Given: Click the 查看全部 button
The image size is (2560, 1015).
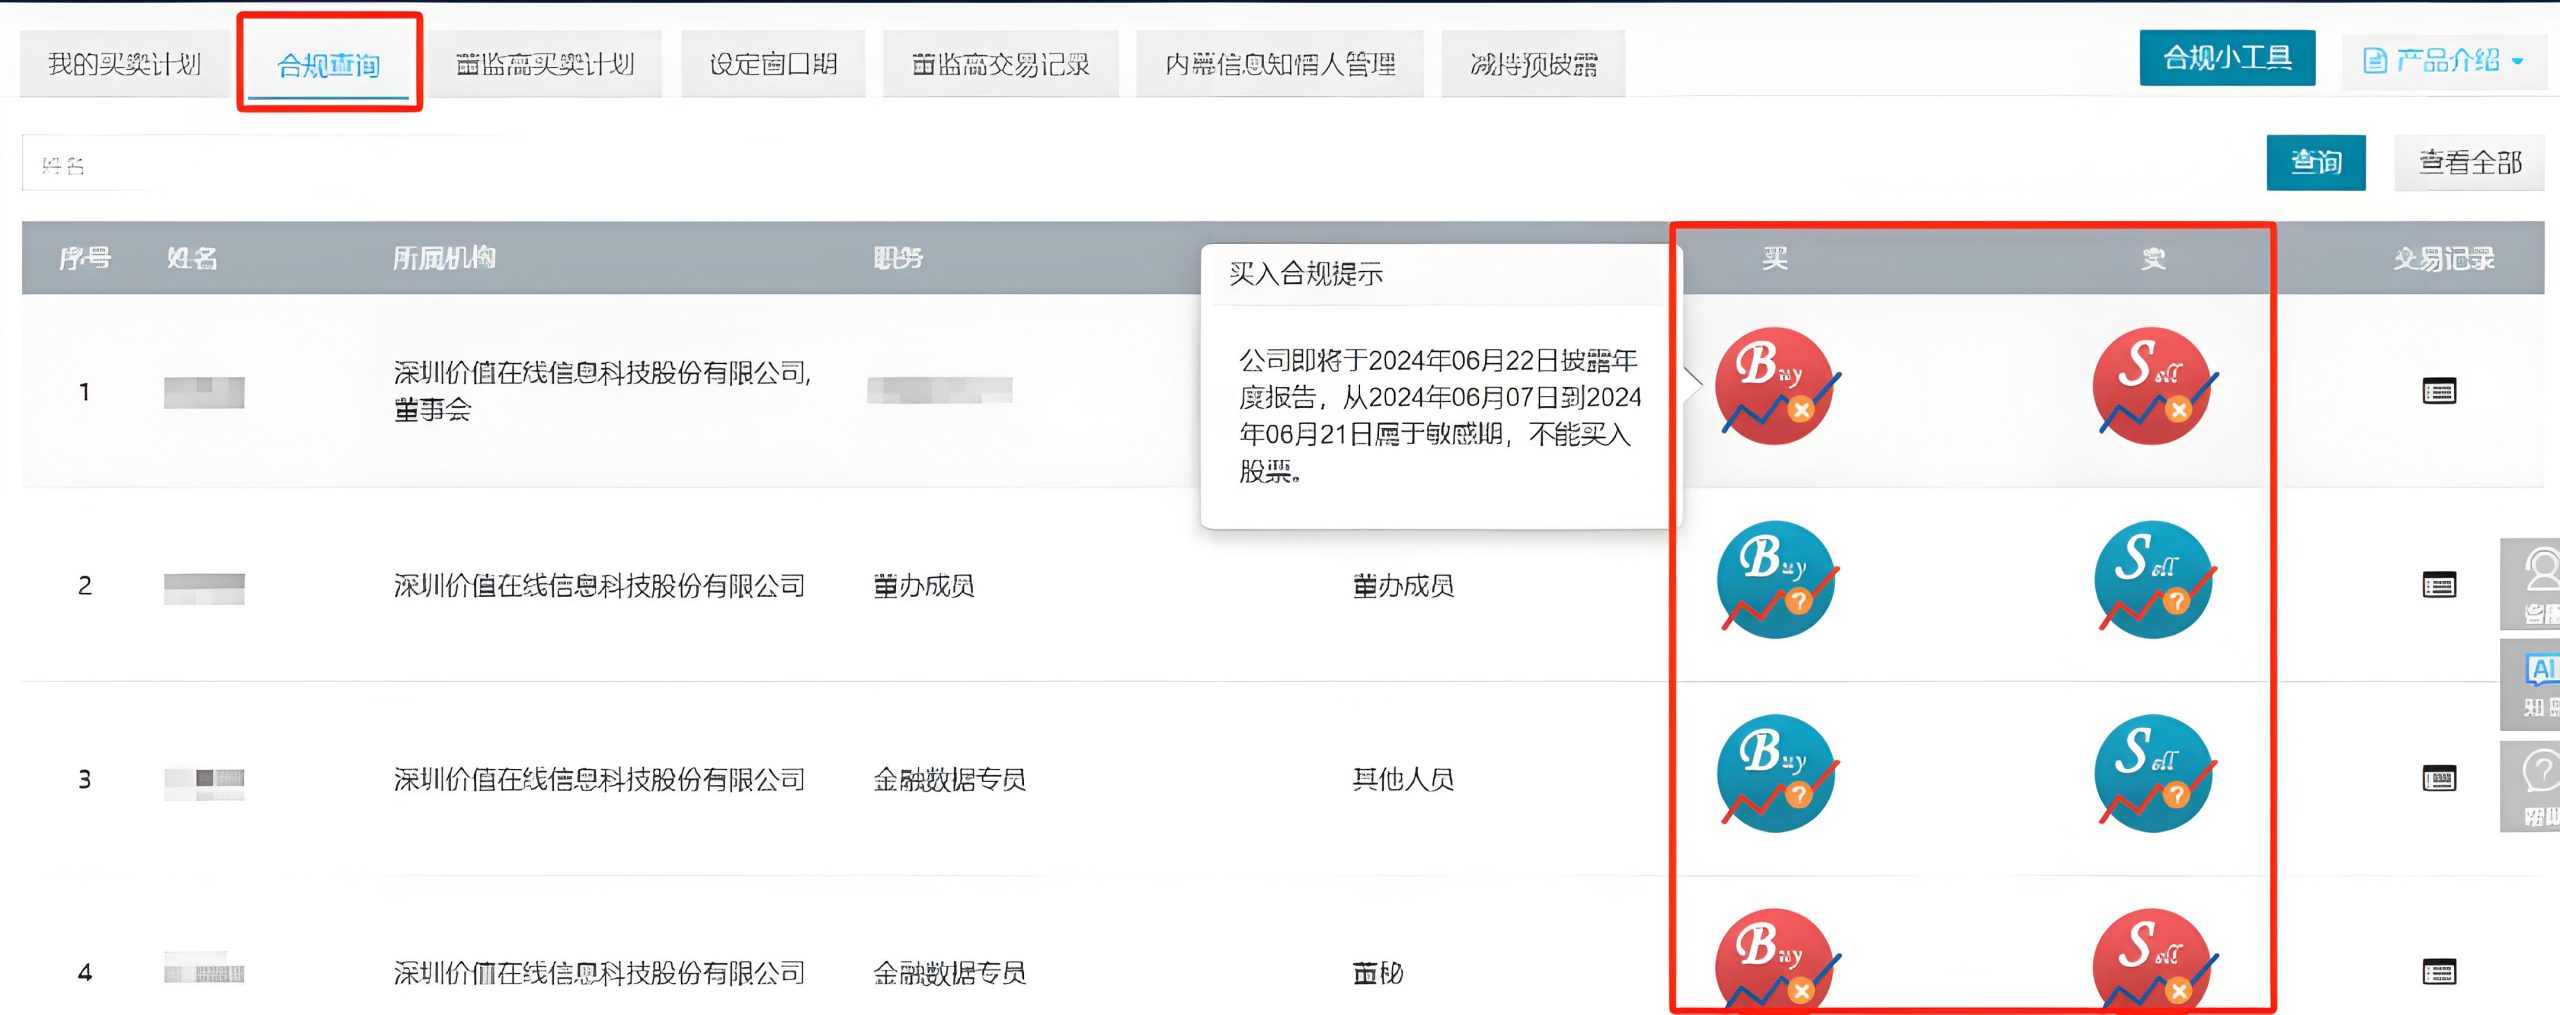Looking at the screenshot, I should coord(2469,162).
